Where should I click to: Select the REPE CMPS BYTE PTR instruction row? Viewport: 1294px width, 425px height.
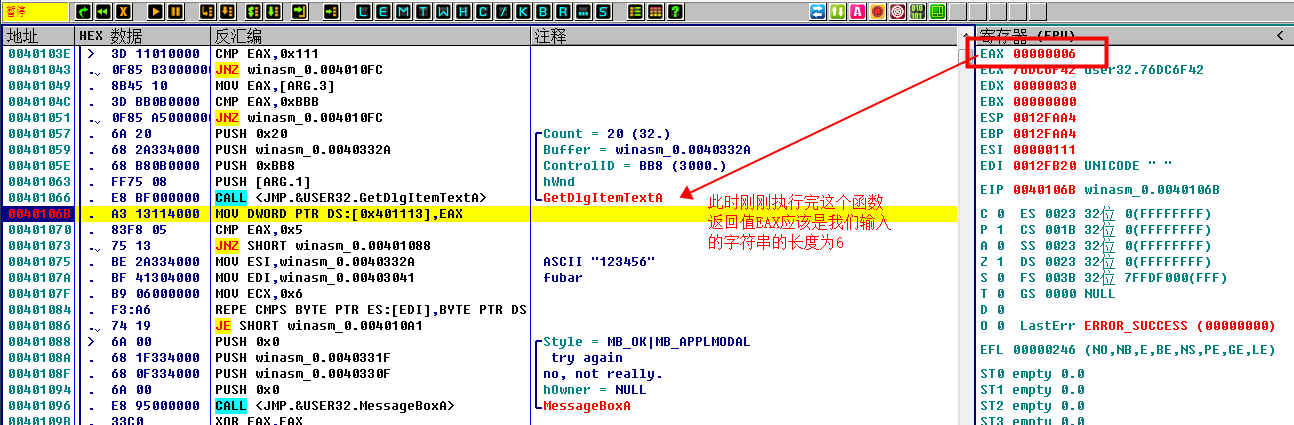coord(479,310)
